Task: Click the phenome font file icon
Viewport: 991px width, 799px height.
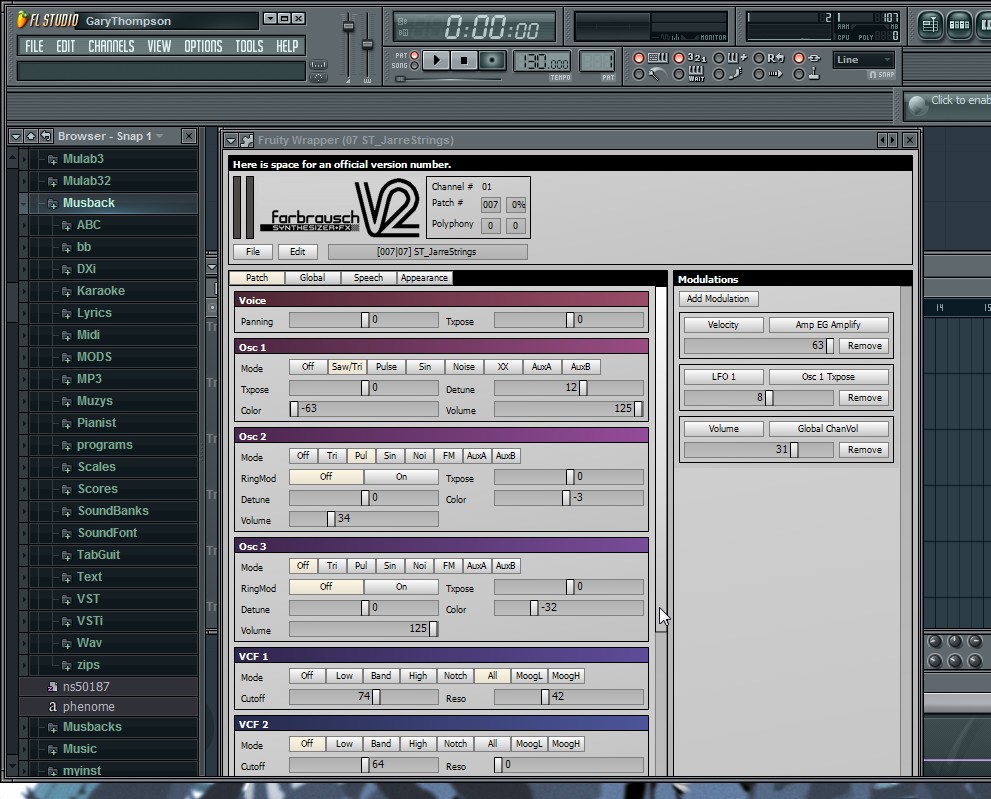Action: 53,707
